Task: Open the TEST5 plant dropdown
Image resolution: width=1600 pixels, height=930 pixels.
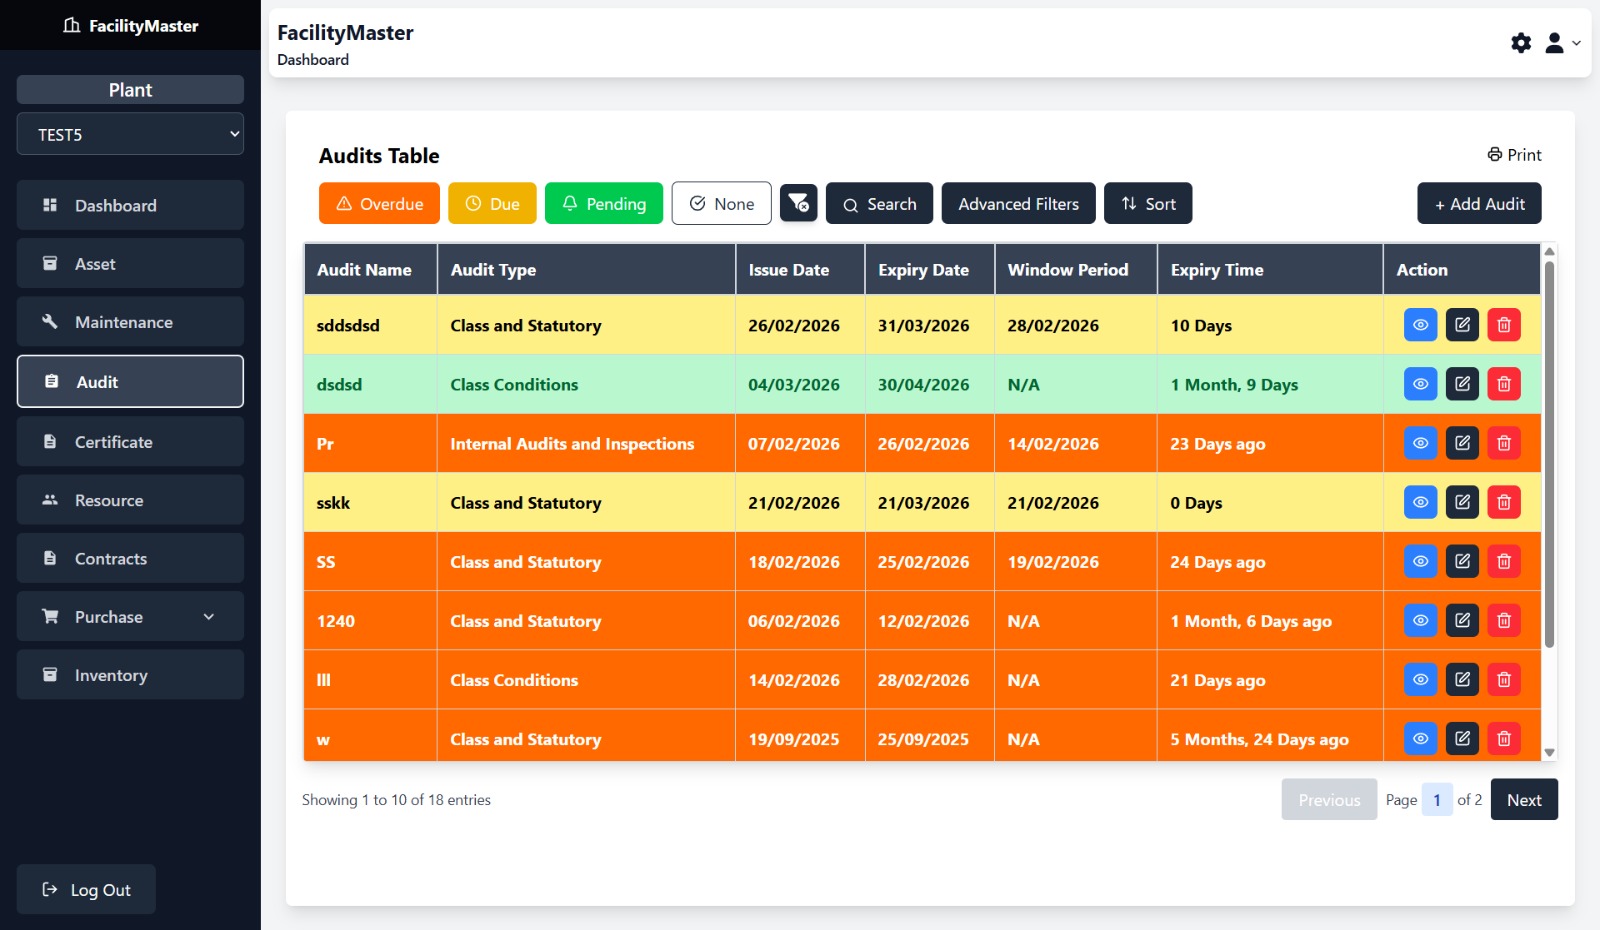Action: pyautogui.click(x=130, y=134)
